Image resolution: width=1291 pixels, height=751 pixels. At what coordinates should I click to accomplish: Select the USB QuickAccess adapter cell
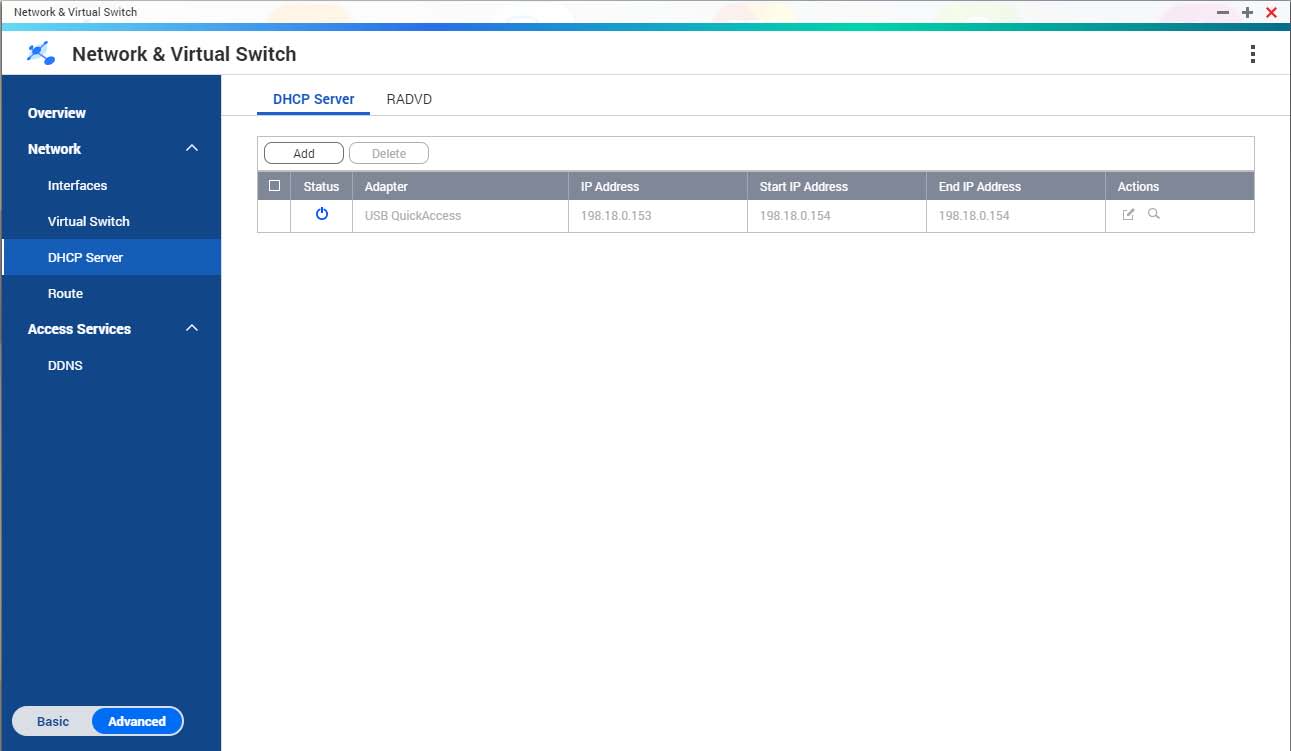coord(460,216)
